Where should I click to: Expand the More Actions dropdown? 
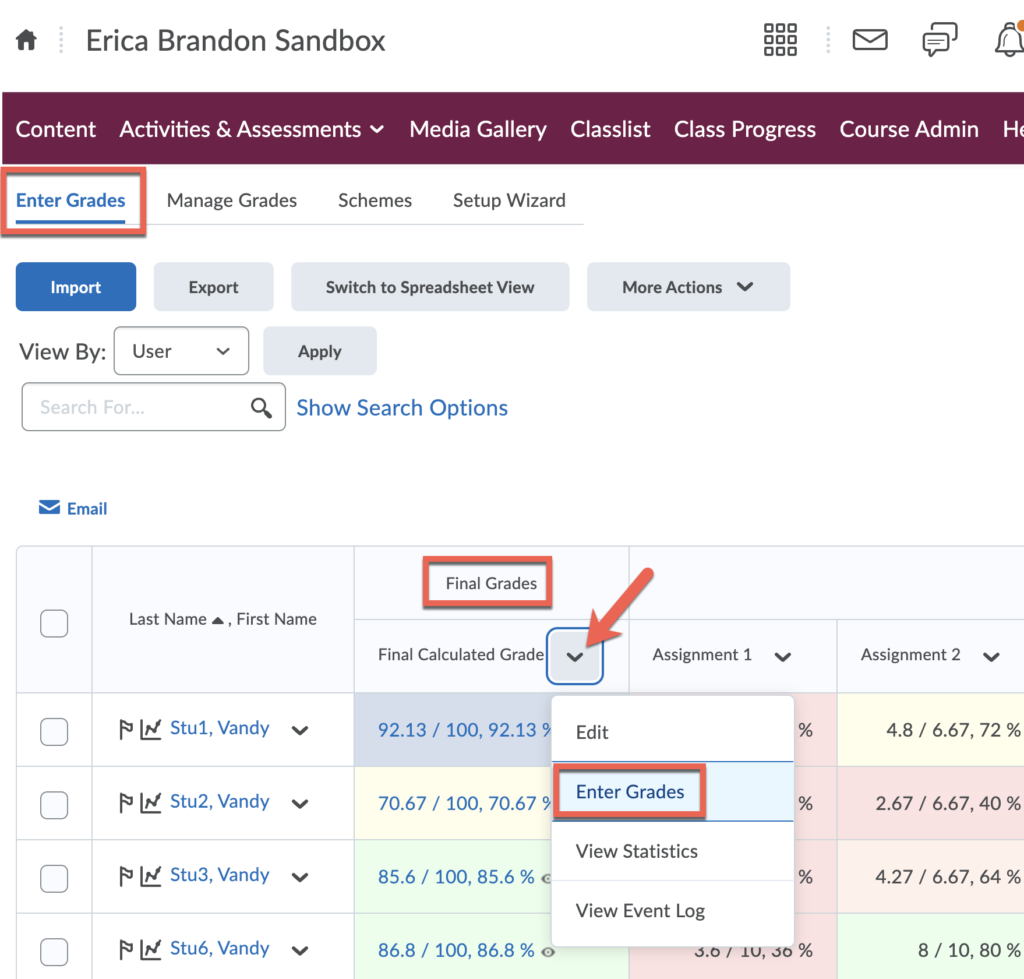point(688,287)
